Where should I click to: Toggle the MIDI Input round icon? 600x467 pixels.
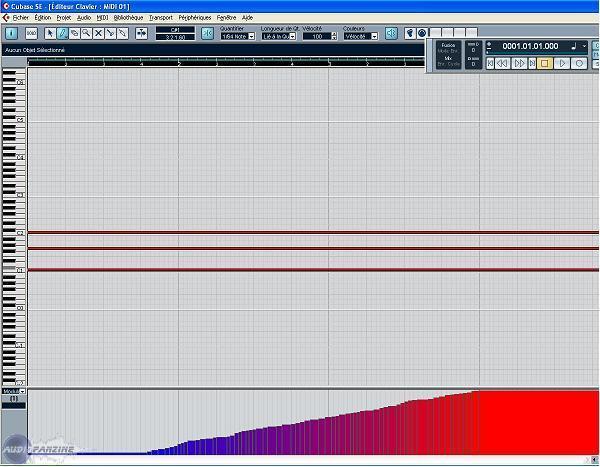coord(422,33)
